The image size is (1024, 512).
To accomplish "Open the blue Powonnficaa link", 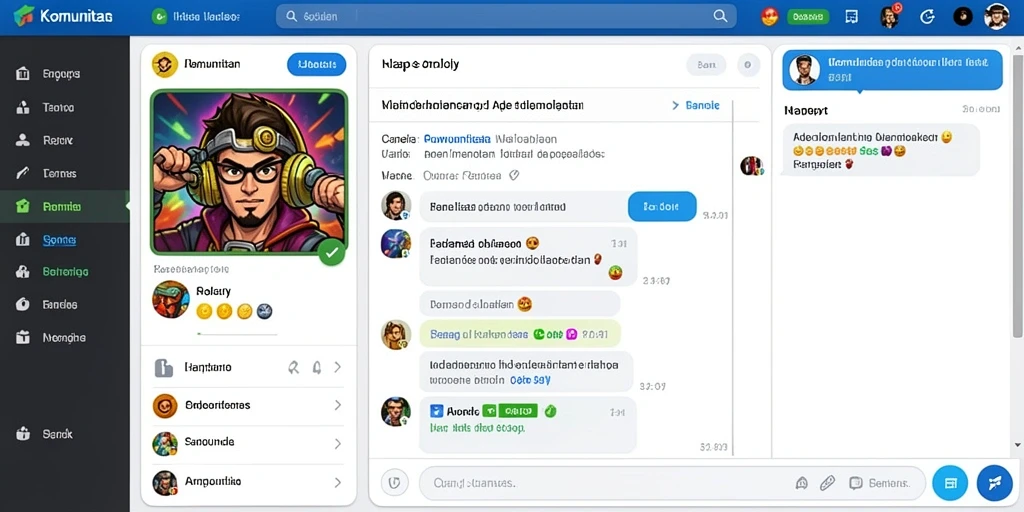I will (x=457, y=139).
